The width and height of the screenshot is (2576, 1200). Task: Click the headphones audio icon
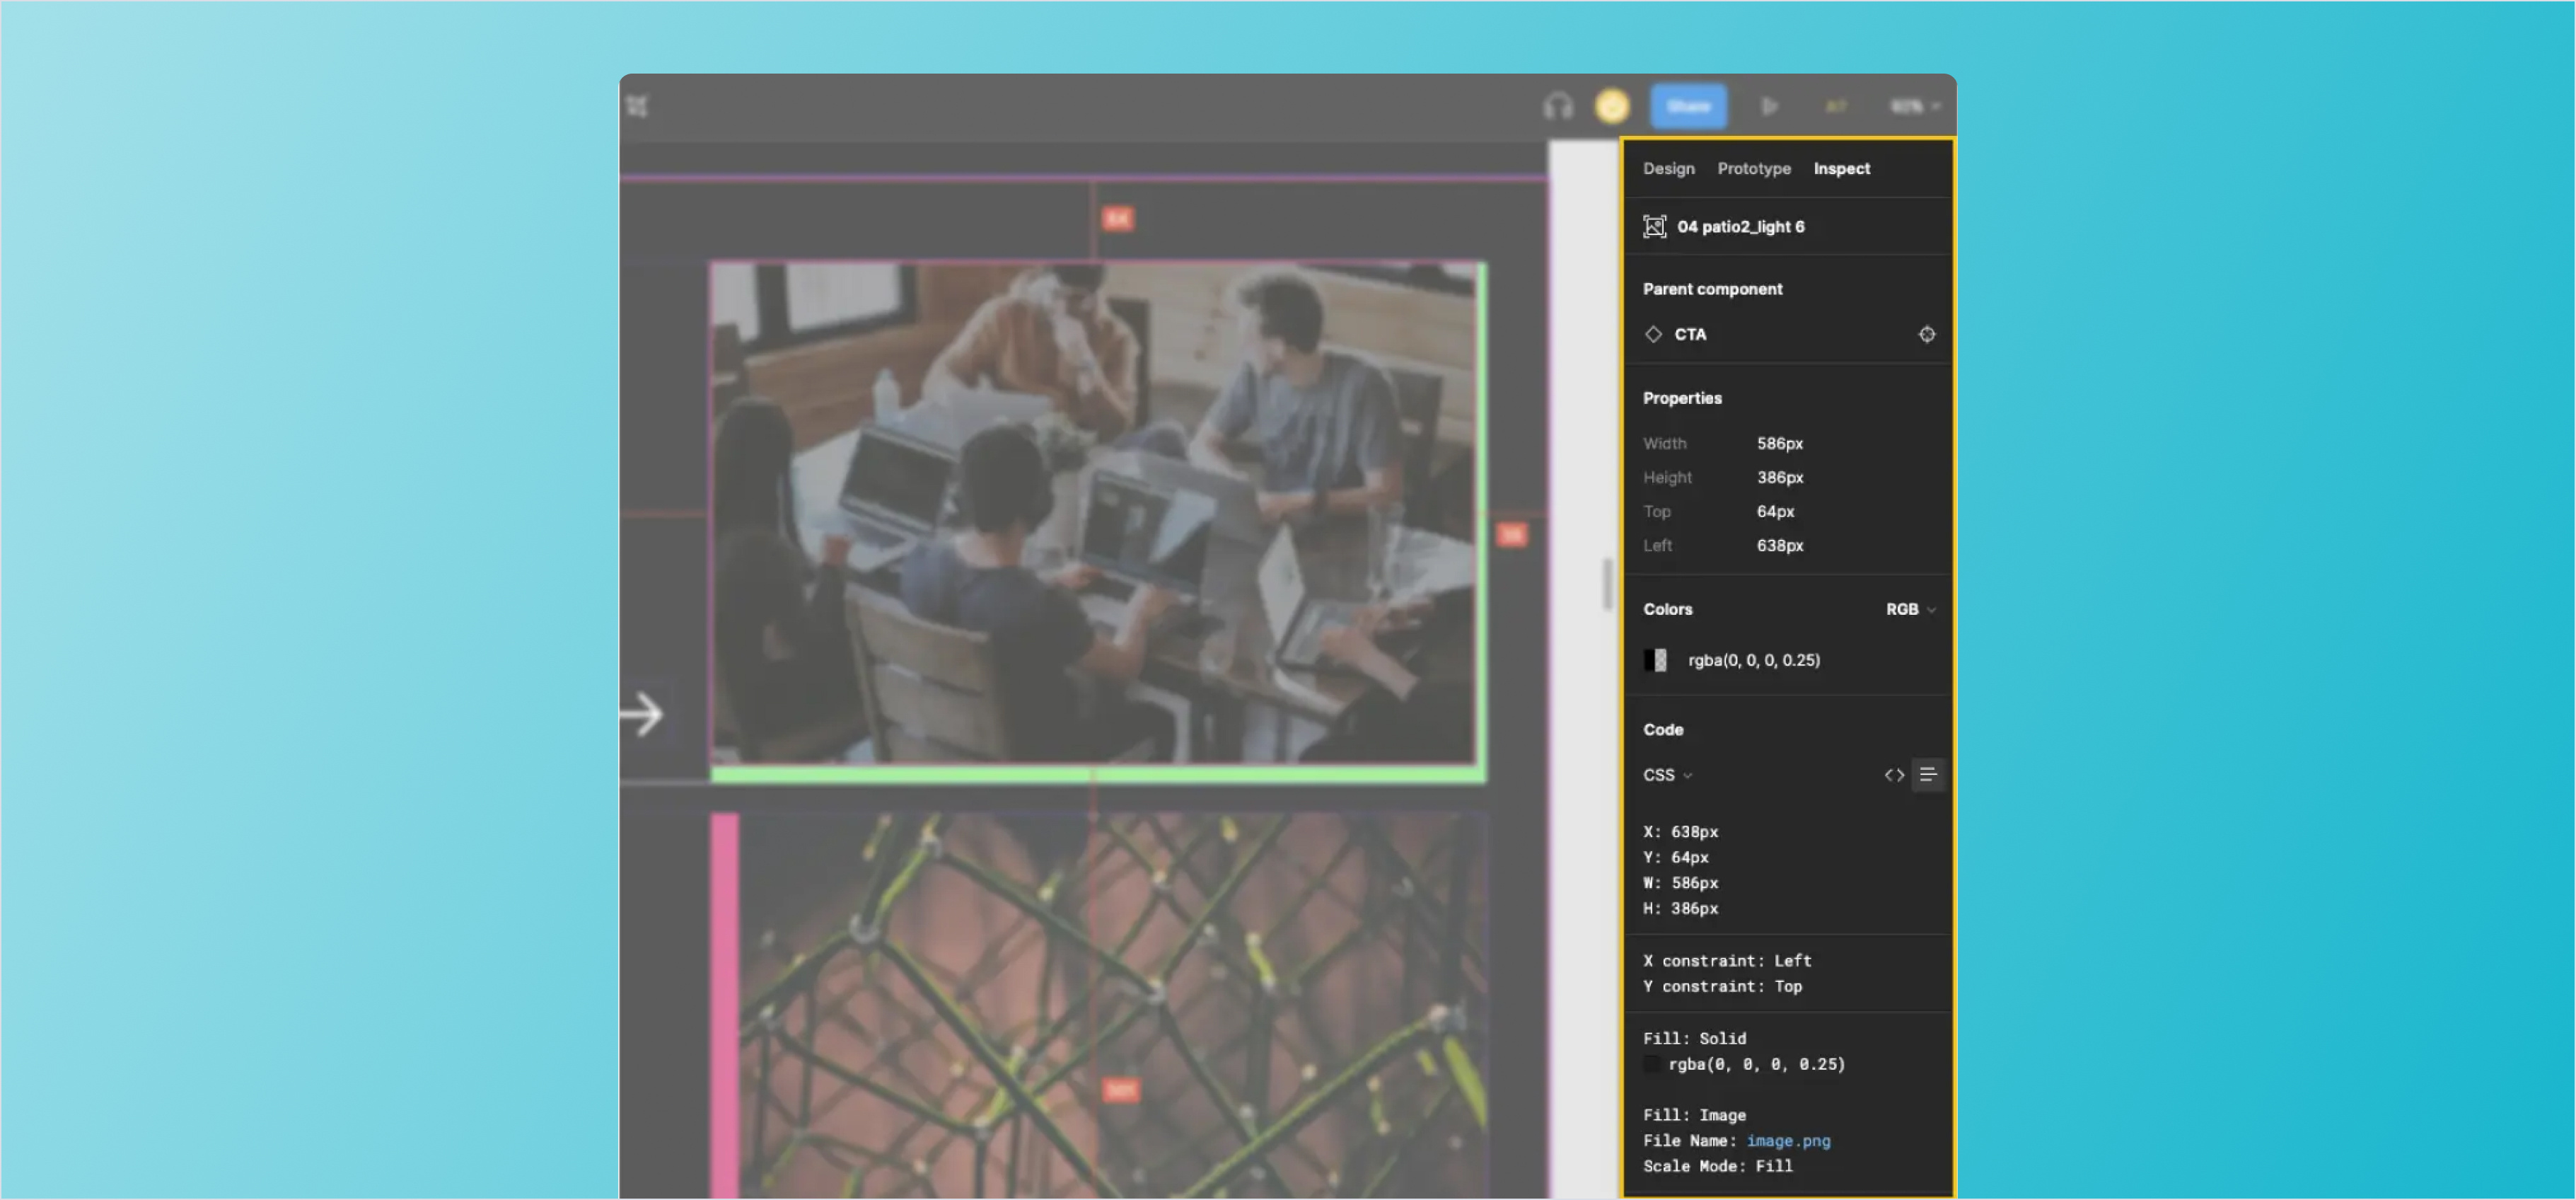[1557, 105]
